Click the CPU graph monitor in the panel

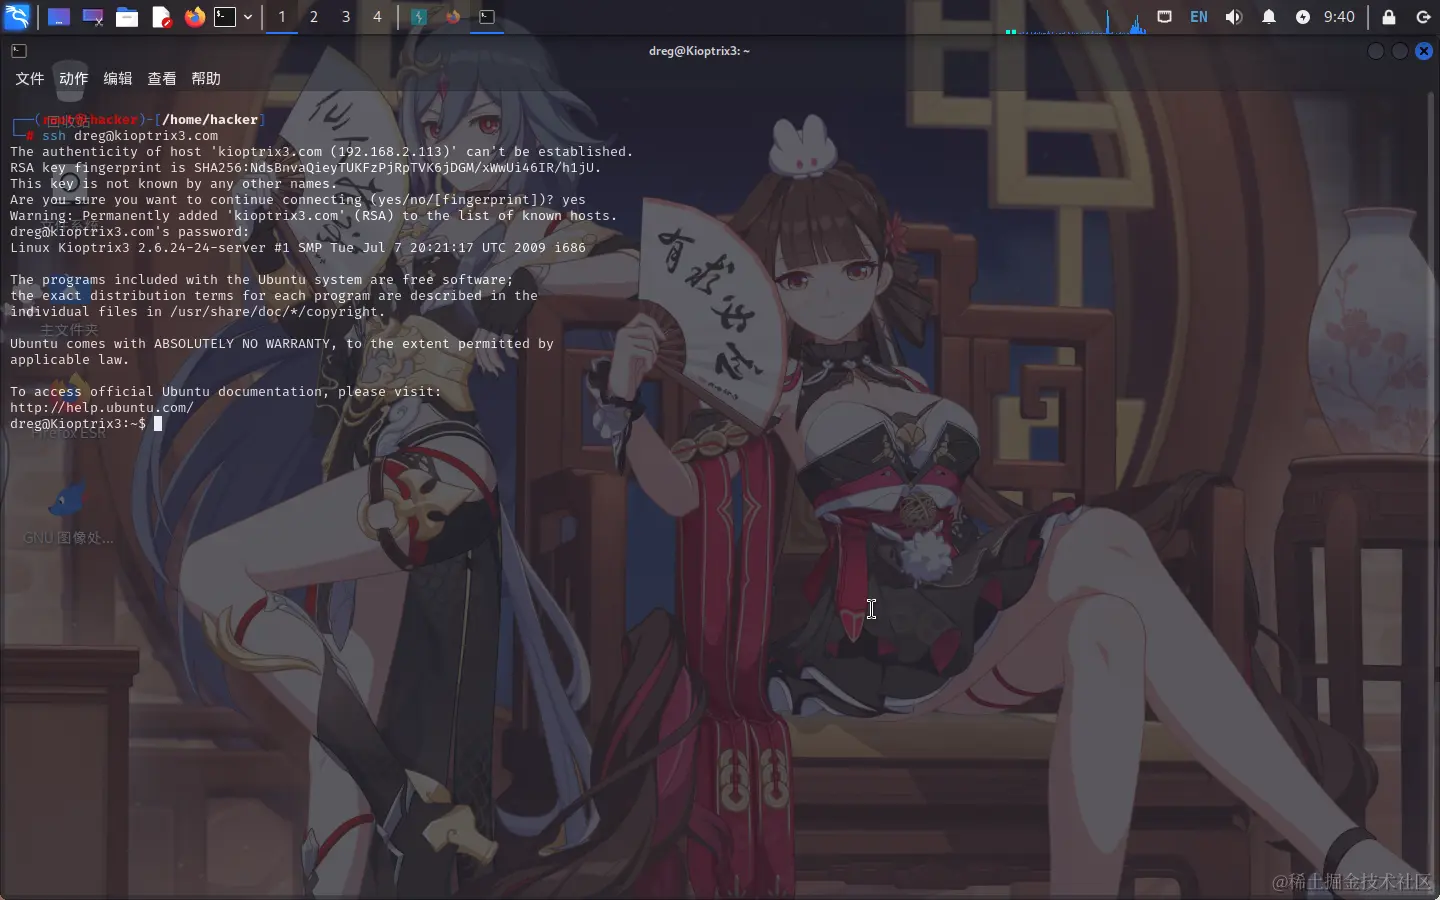[1076, 20]
